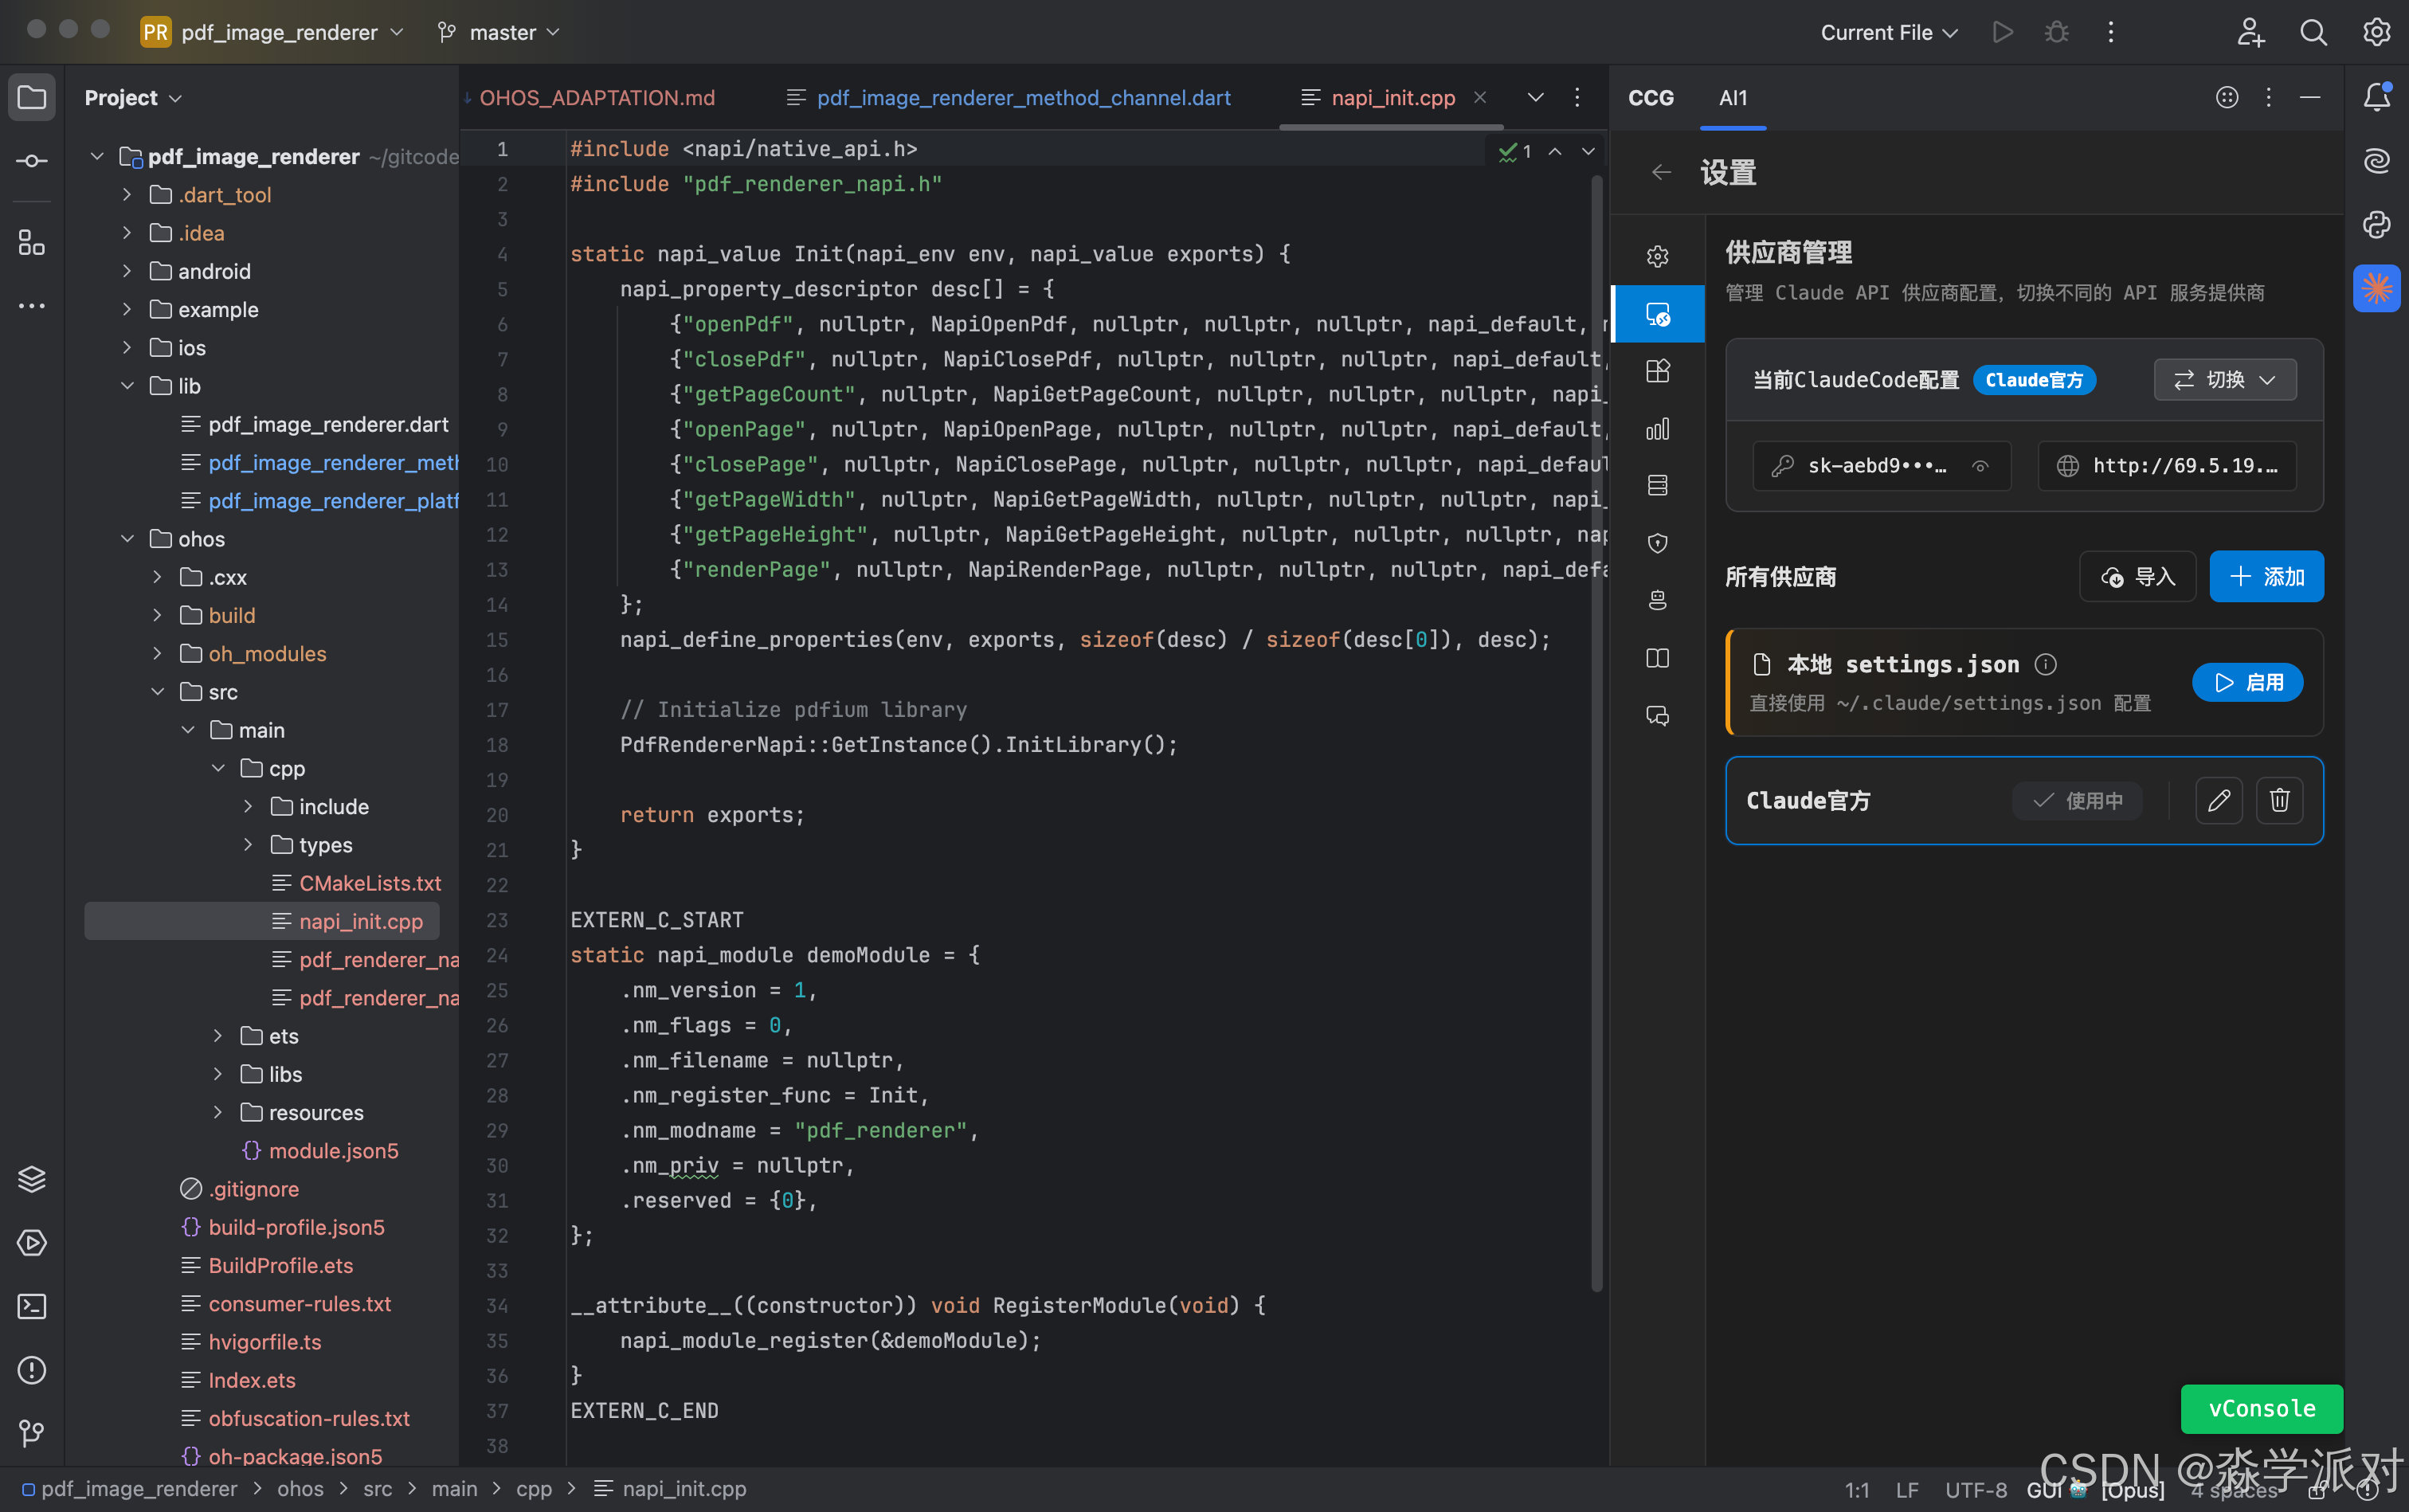
Task: Click the 使用中 status check on Claude官方
Action: tap(2077, 800)
